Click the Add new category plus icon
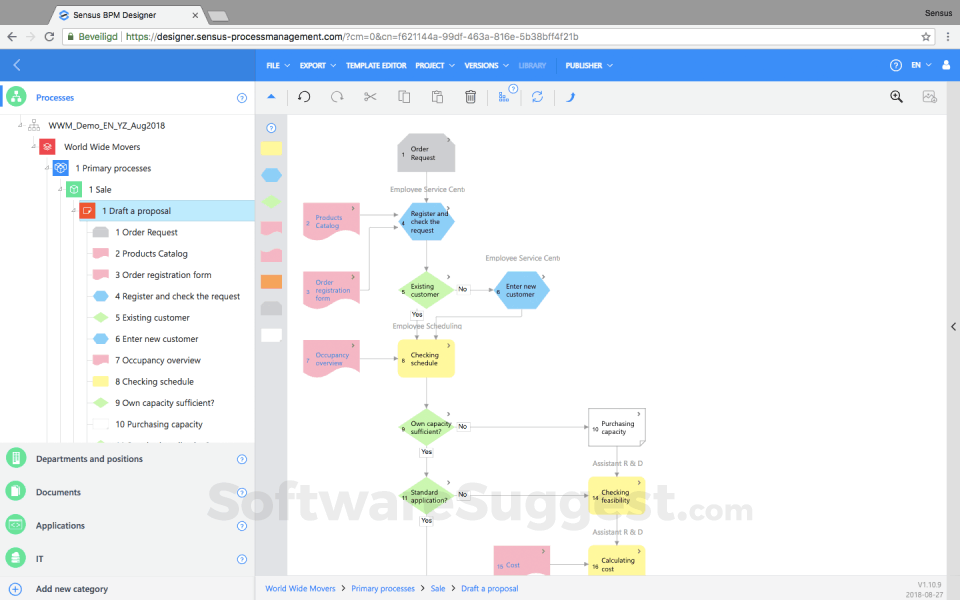Screen dimensions: 960x600 pos(15,589)
